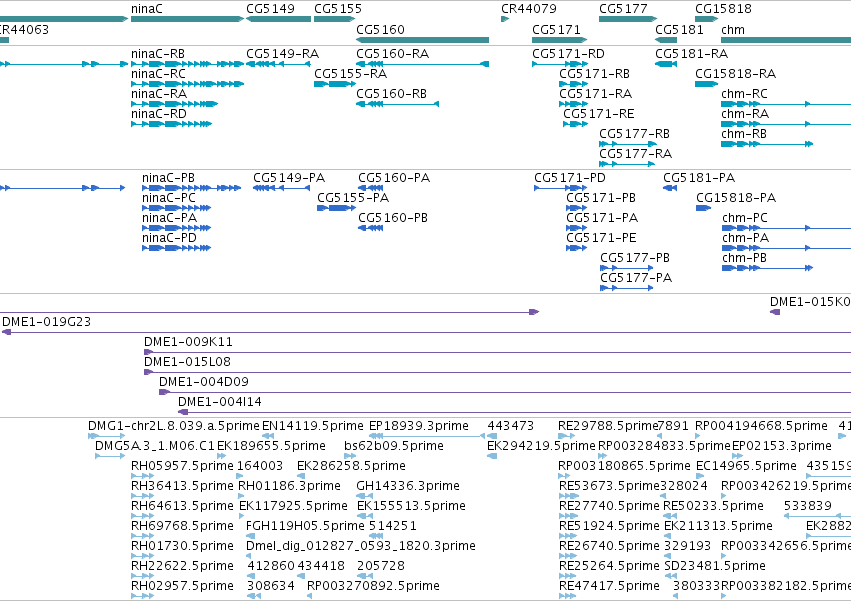Click the RE29788.5prime EST label
851x601 pixels.
[x=608, y=426]
